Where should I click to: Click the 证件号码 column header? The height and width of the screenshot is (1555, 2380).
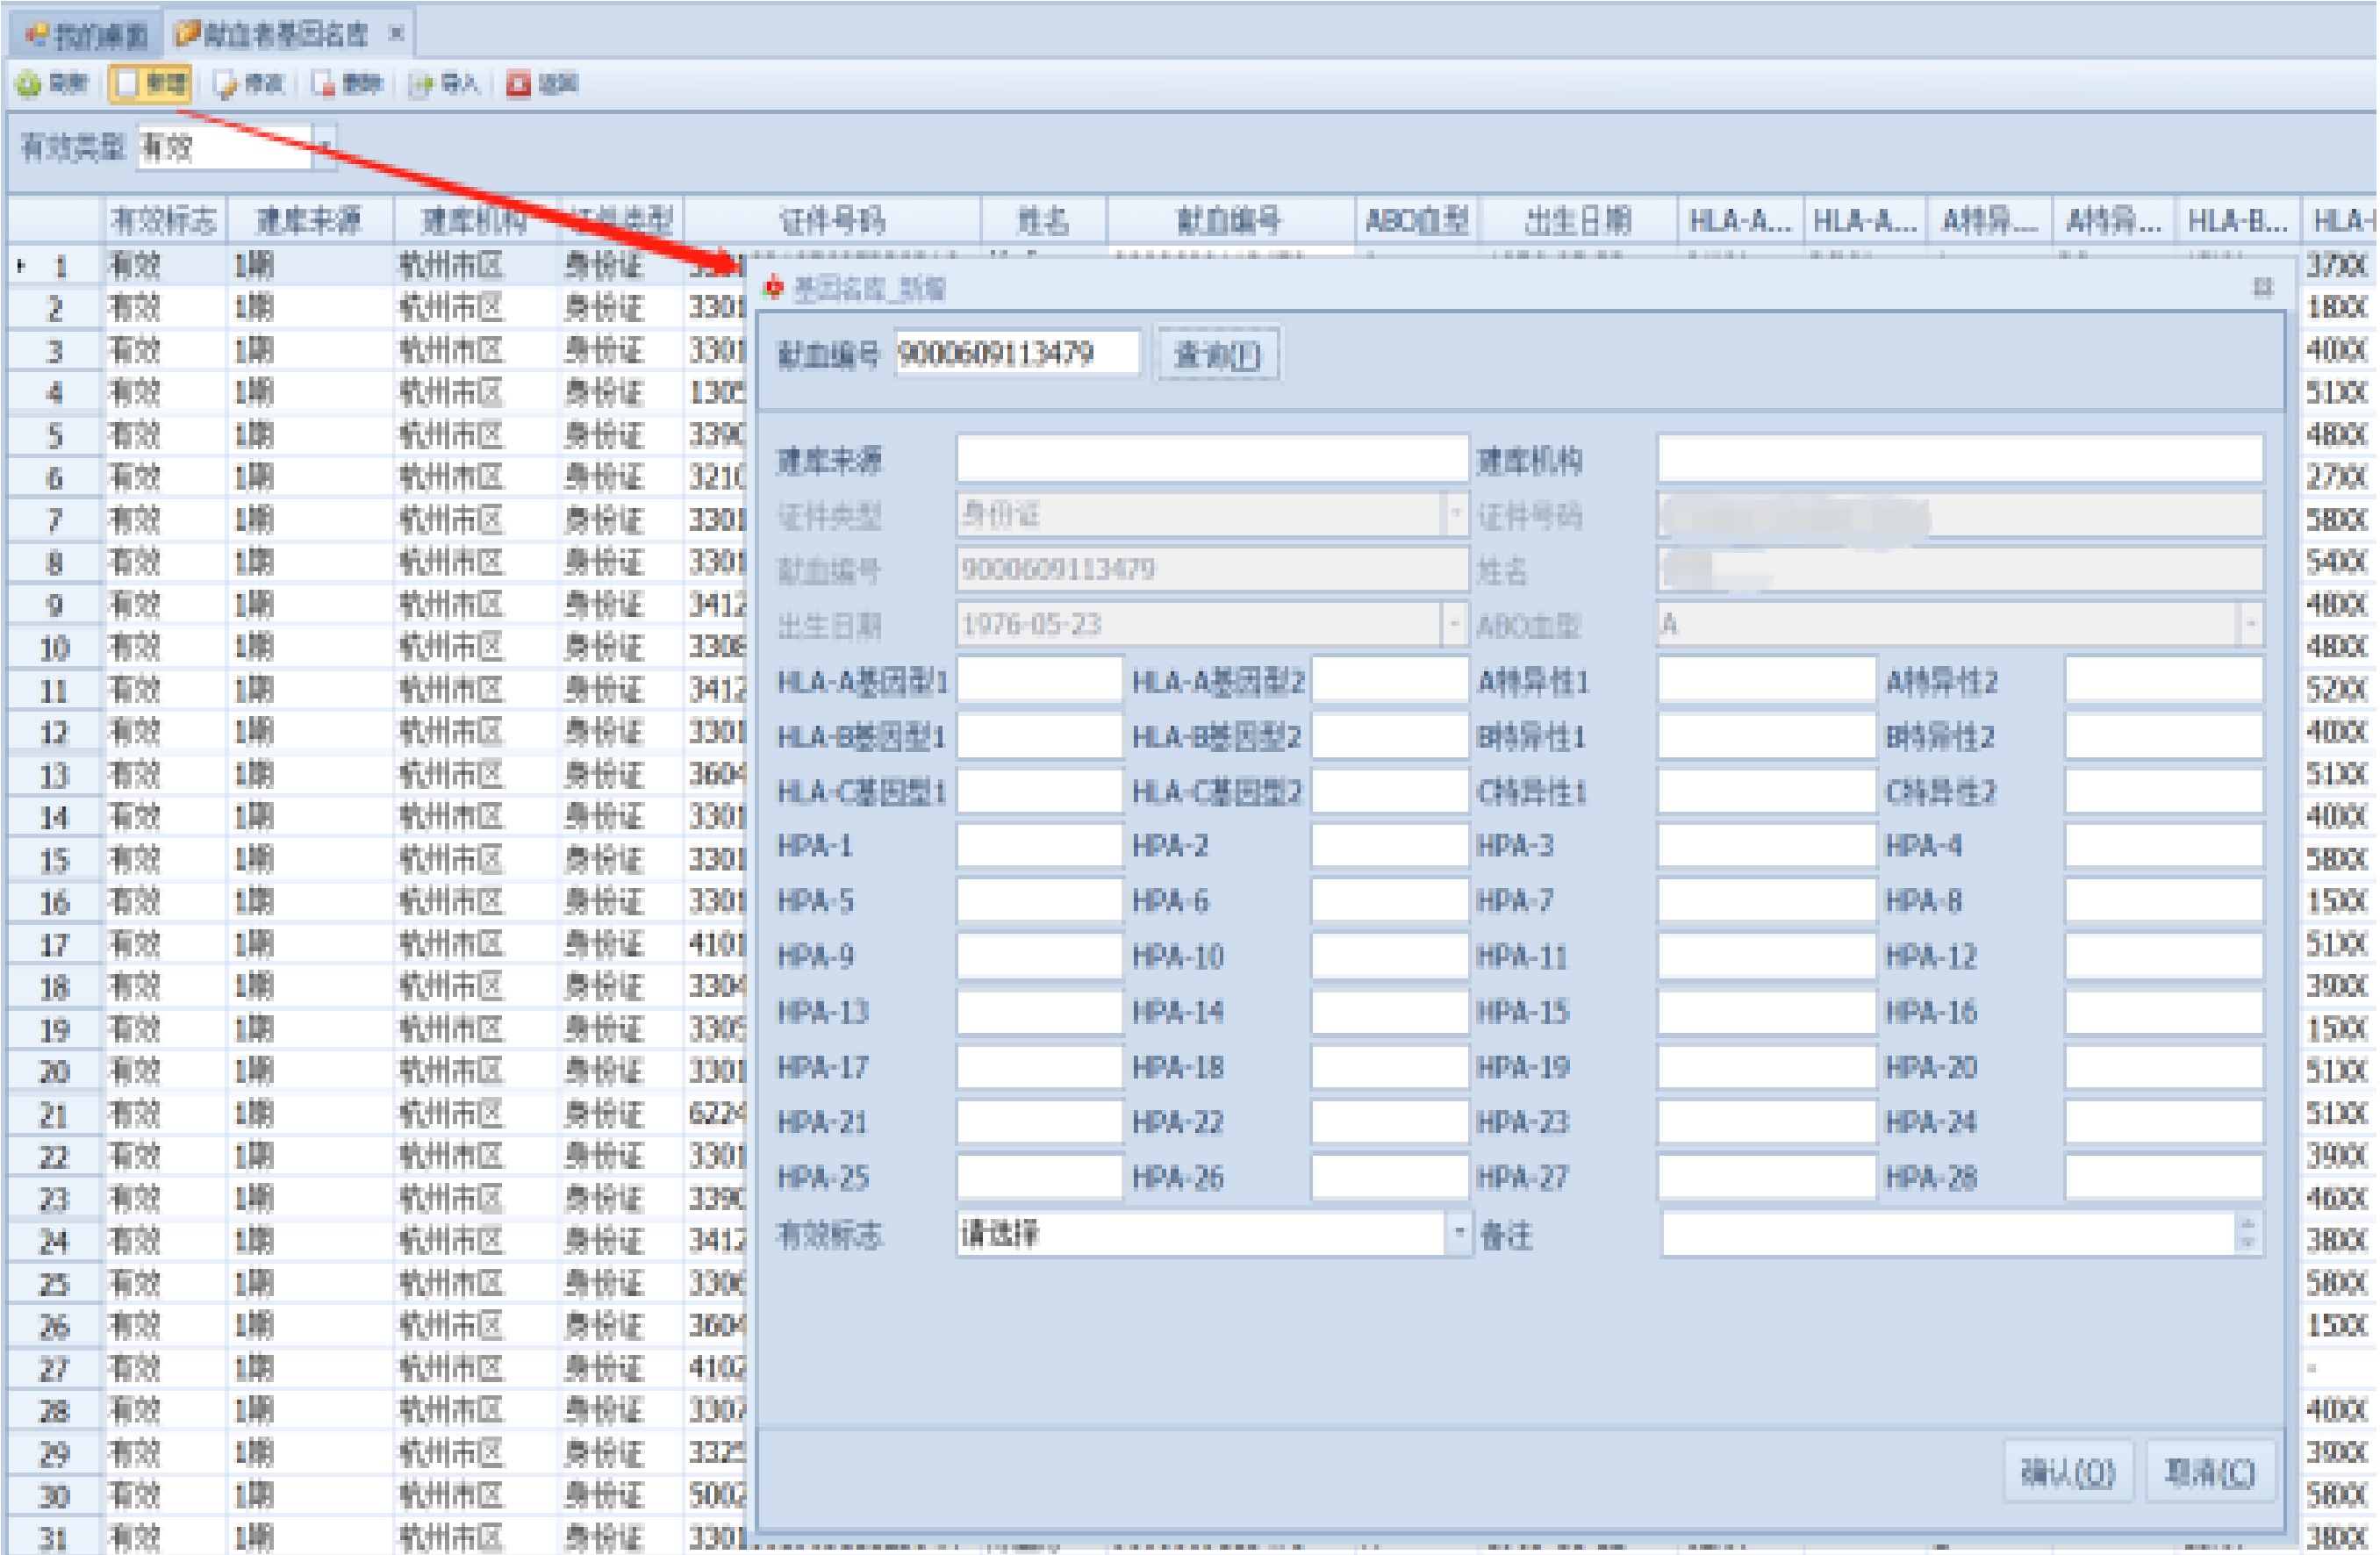click(831, 220)
